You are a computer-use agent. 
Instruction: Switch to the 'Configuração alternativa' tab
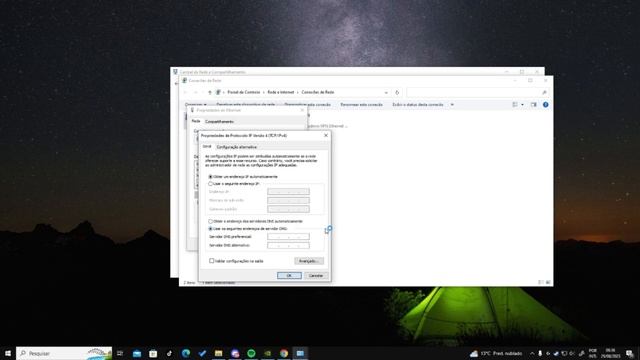[237, 147]
